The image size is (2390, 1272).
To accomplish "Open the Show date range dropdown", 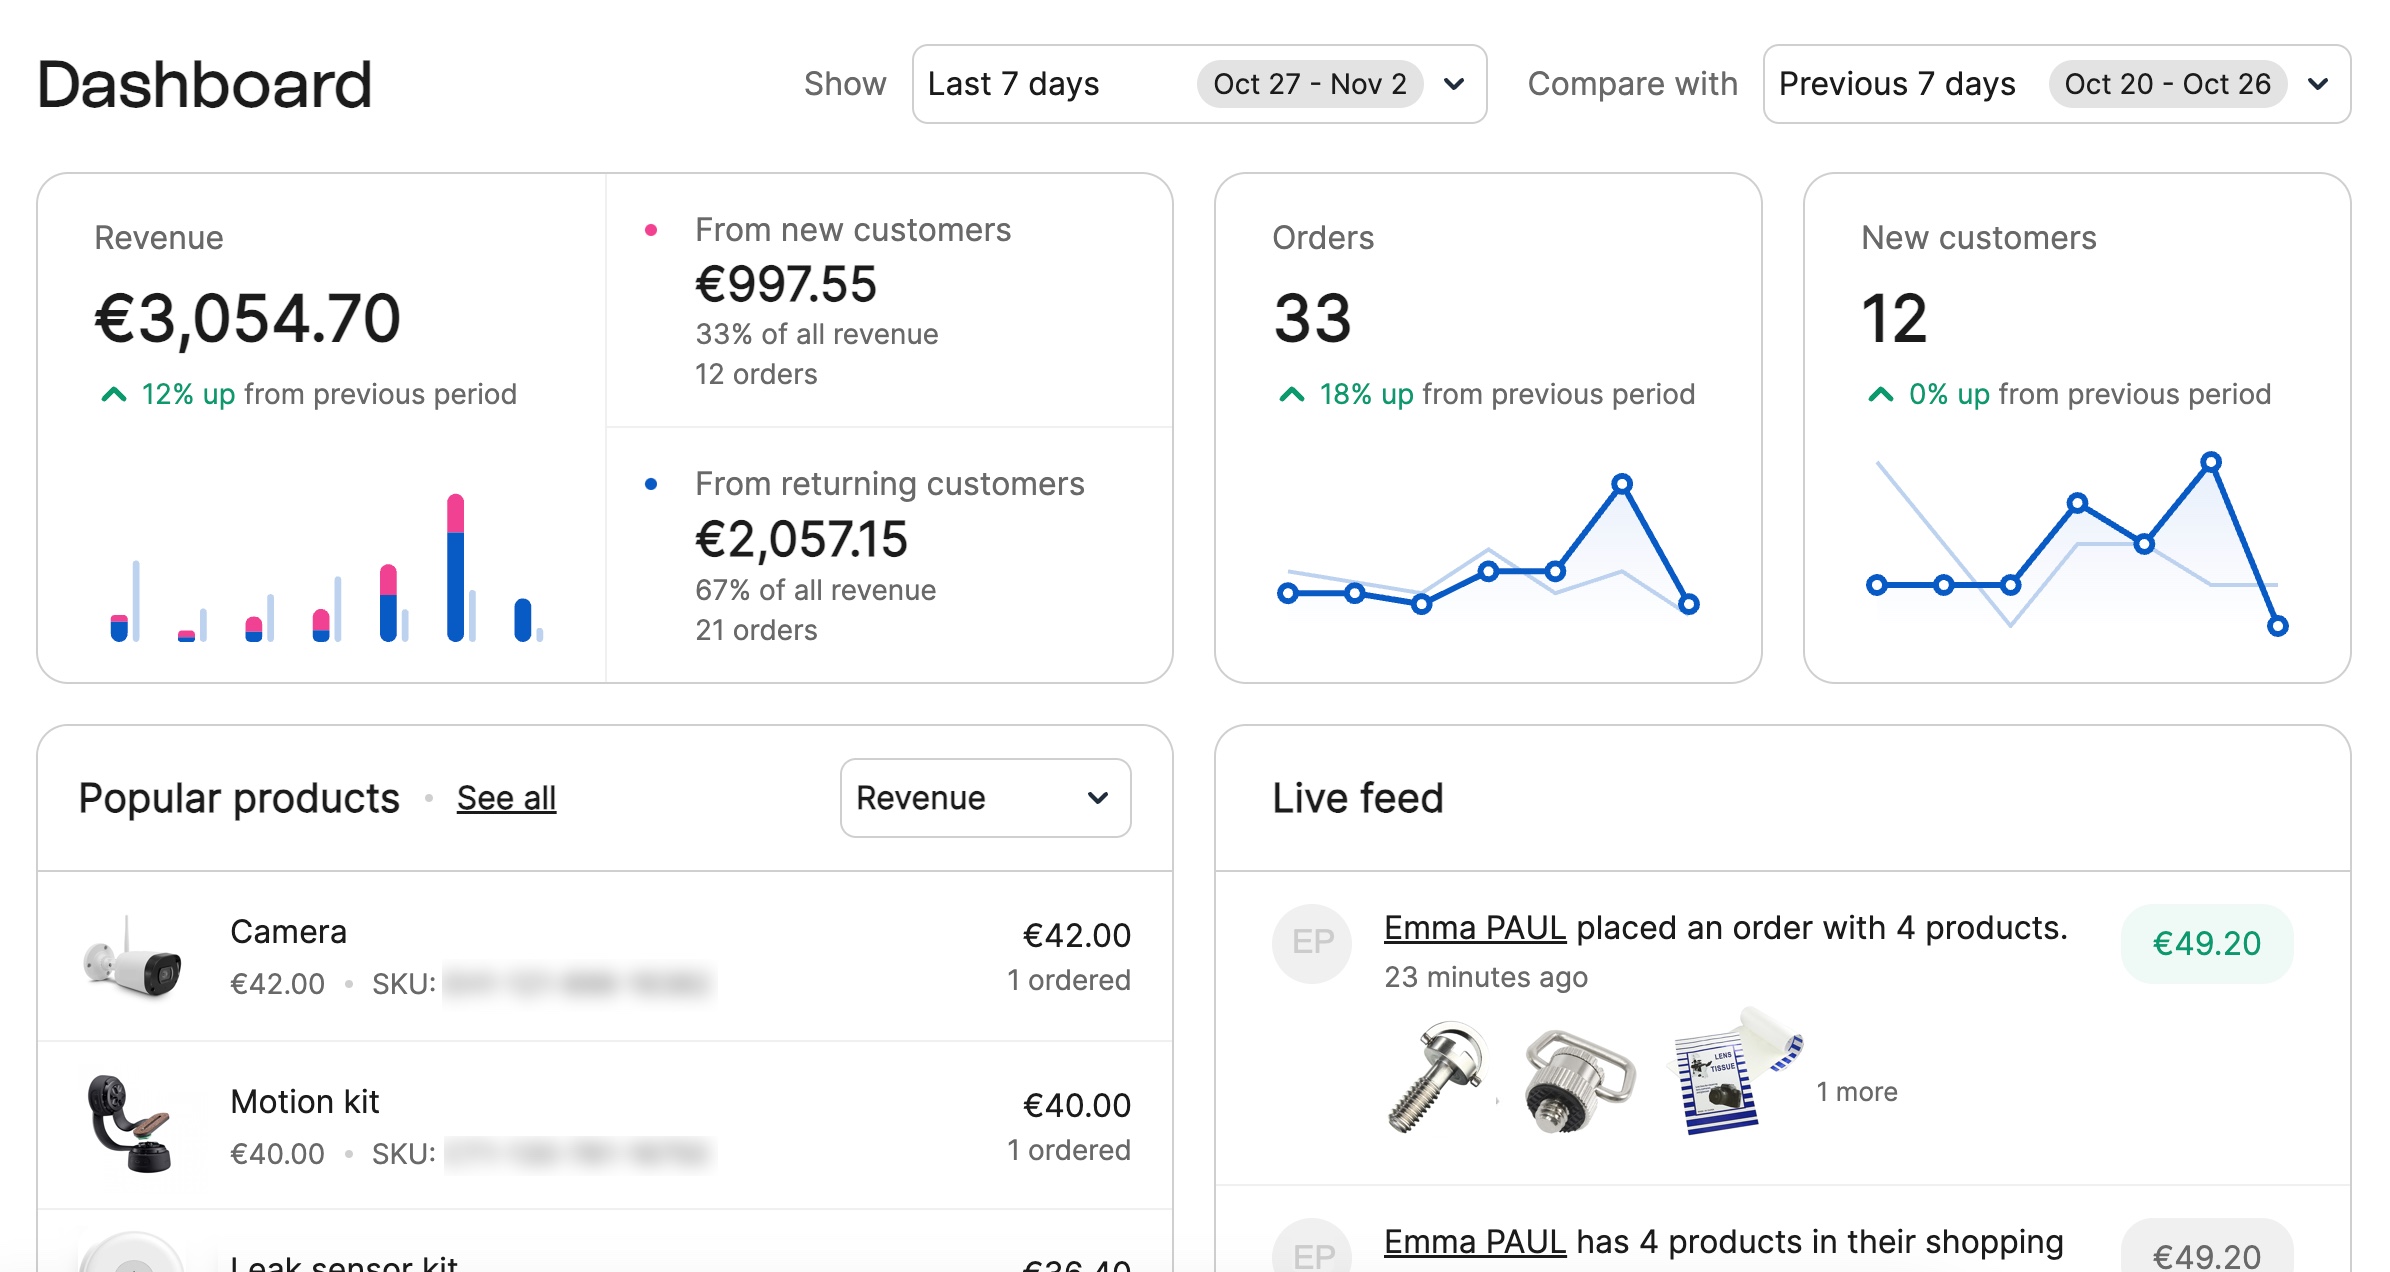I will point(1199,84).
